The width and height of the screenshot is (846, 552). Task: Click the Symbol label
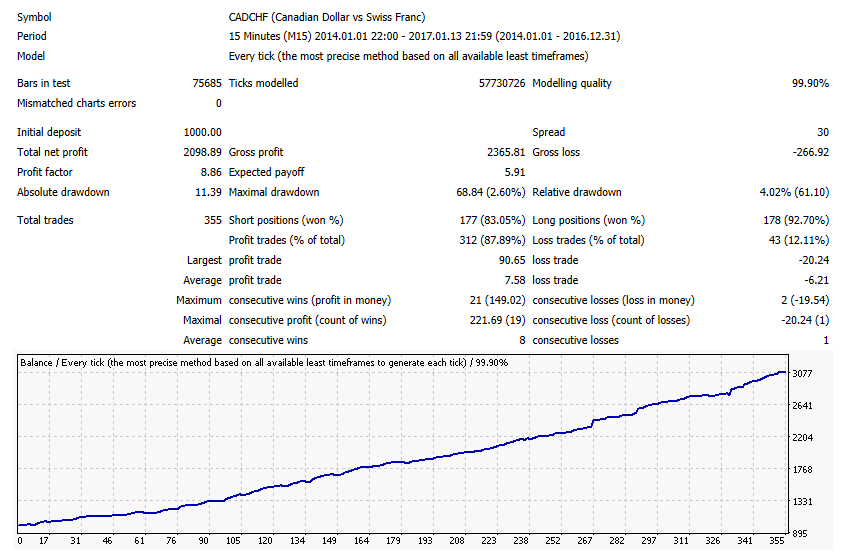[x=34, y=17]
